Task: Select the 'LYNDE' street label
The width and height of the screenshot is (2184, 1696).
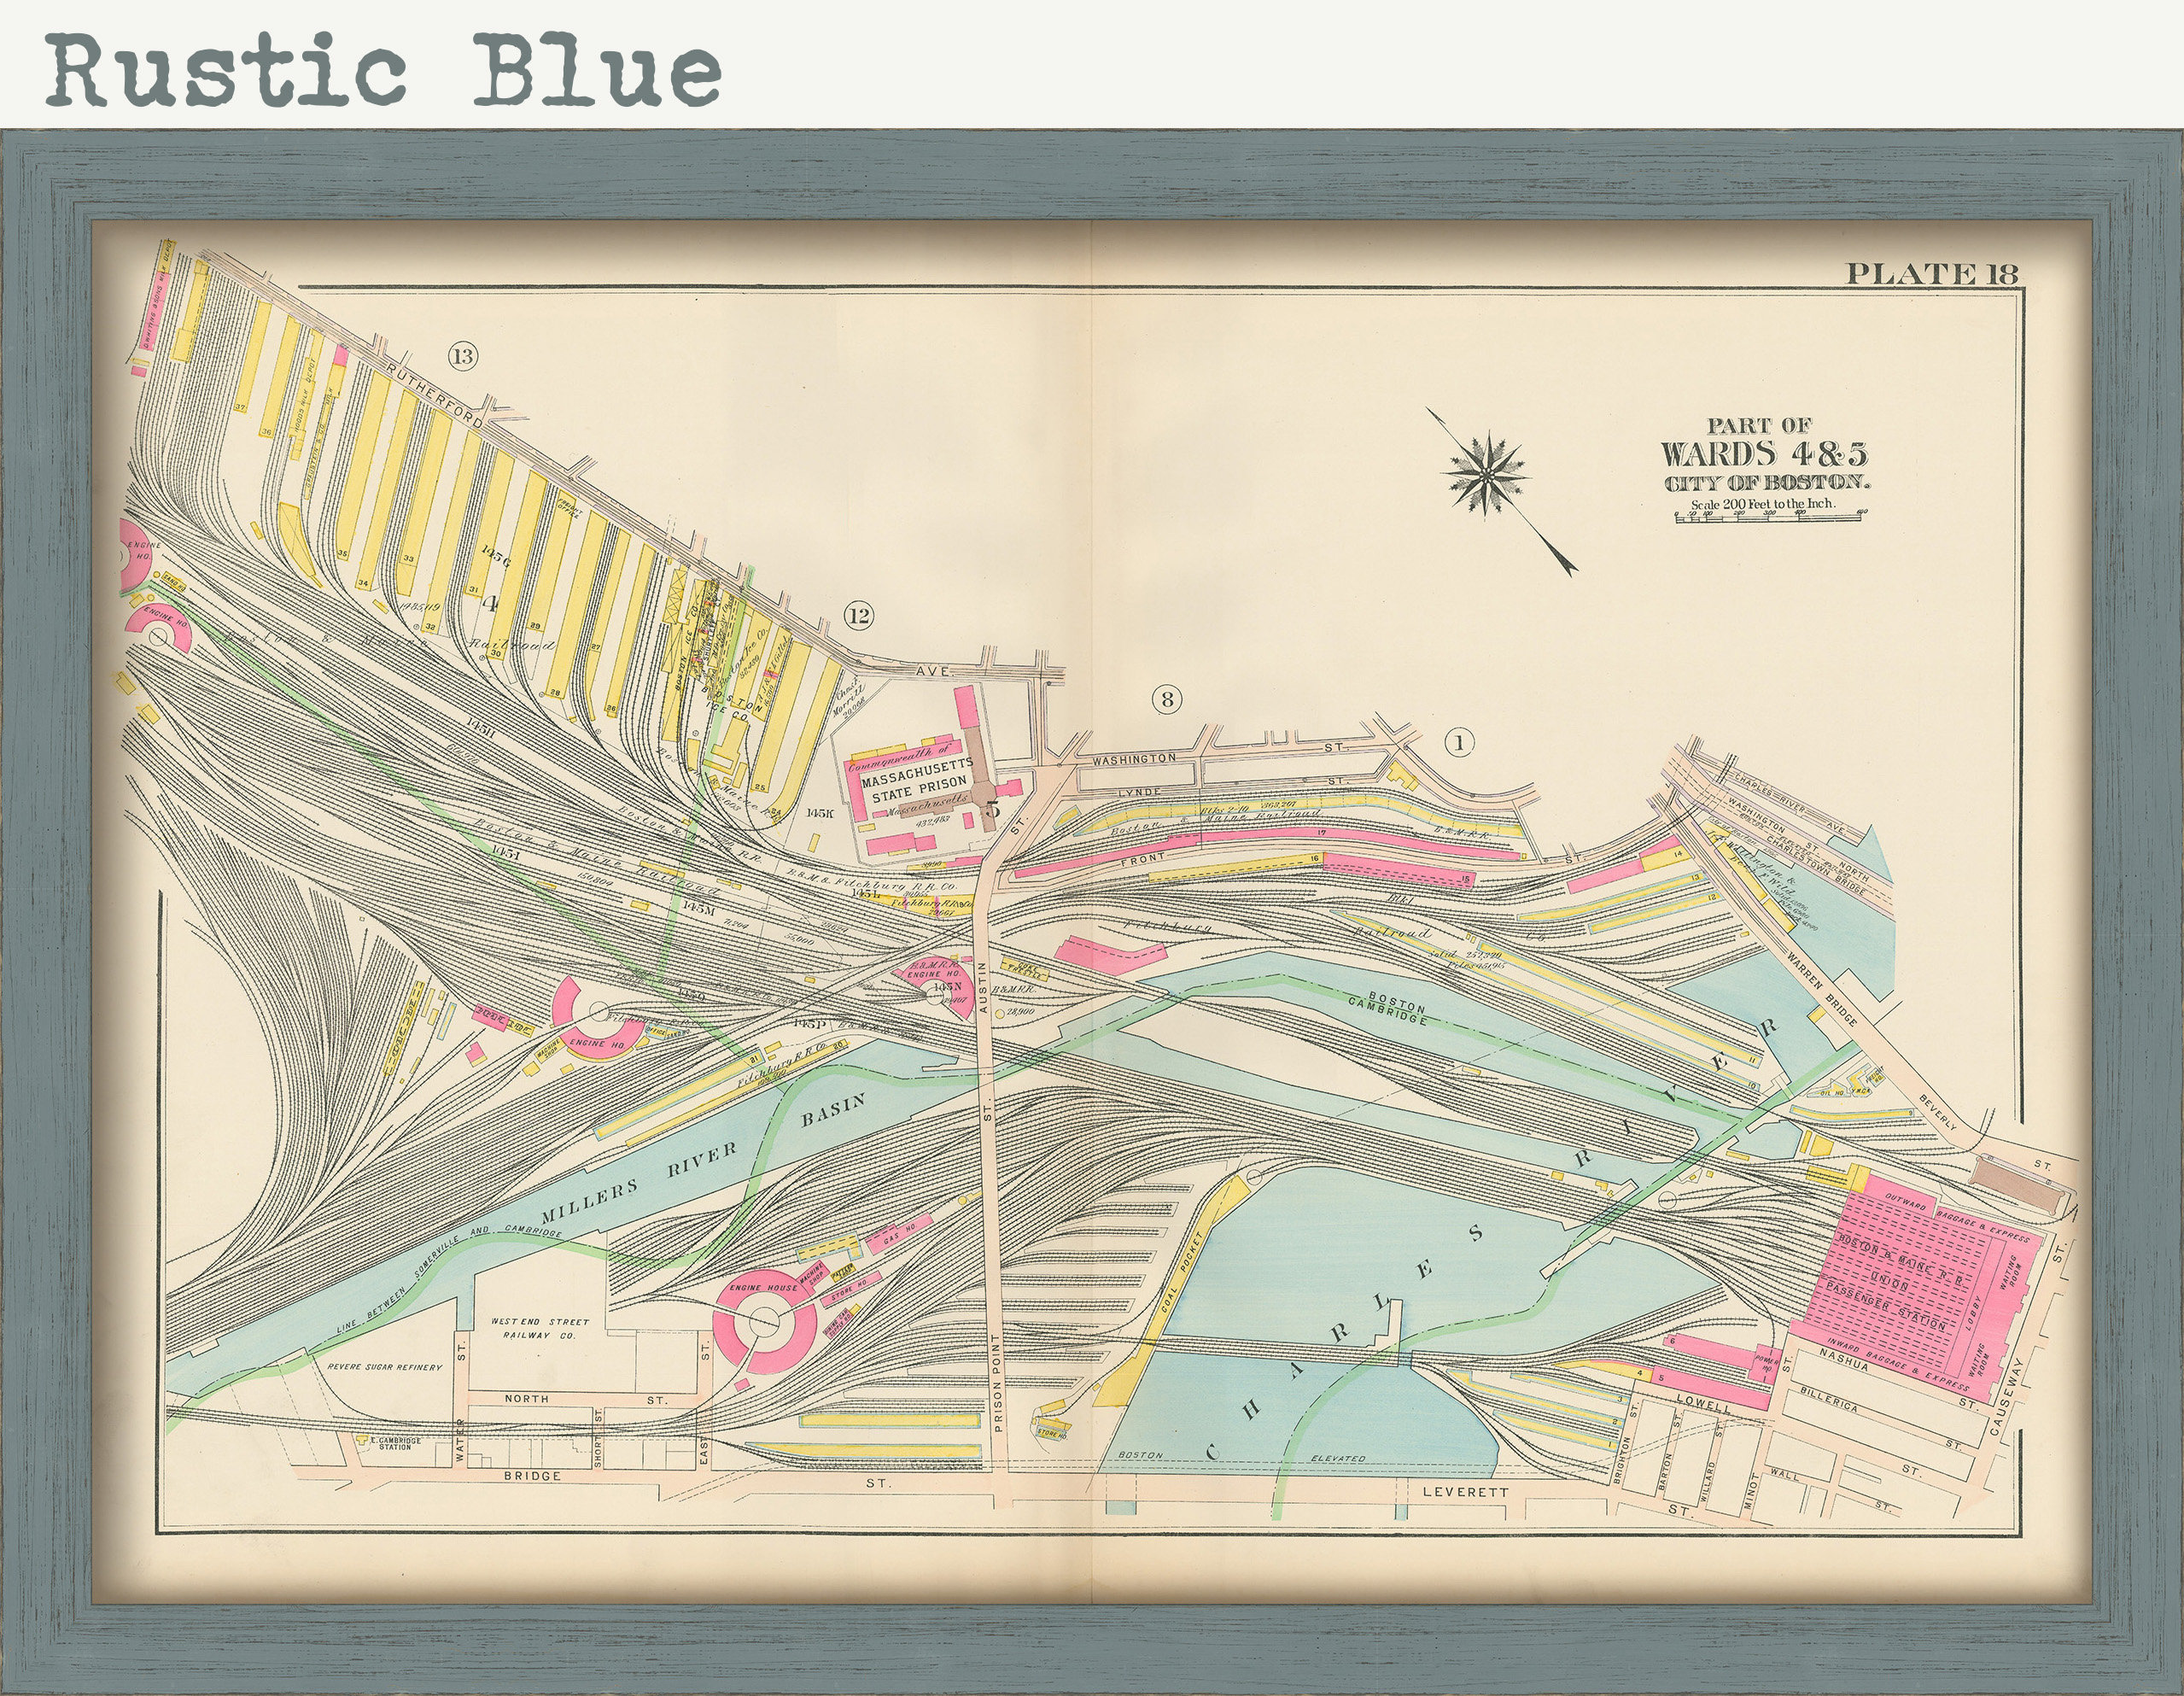Action: coord(1138,792)
